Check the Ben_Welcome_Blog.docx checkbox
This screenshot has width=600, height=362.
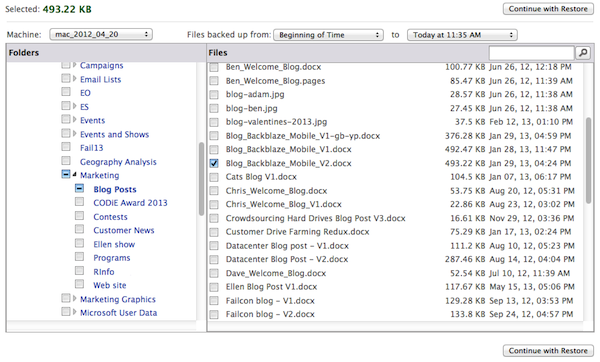214,67
